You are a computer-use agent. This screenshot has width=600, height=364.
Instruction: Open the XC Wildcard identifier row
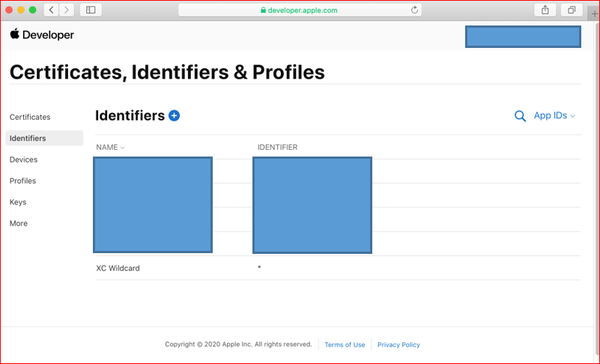coord(338,268)
